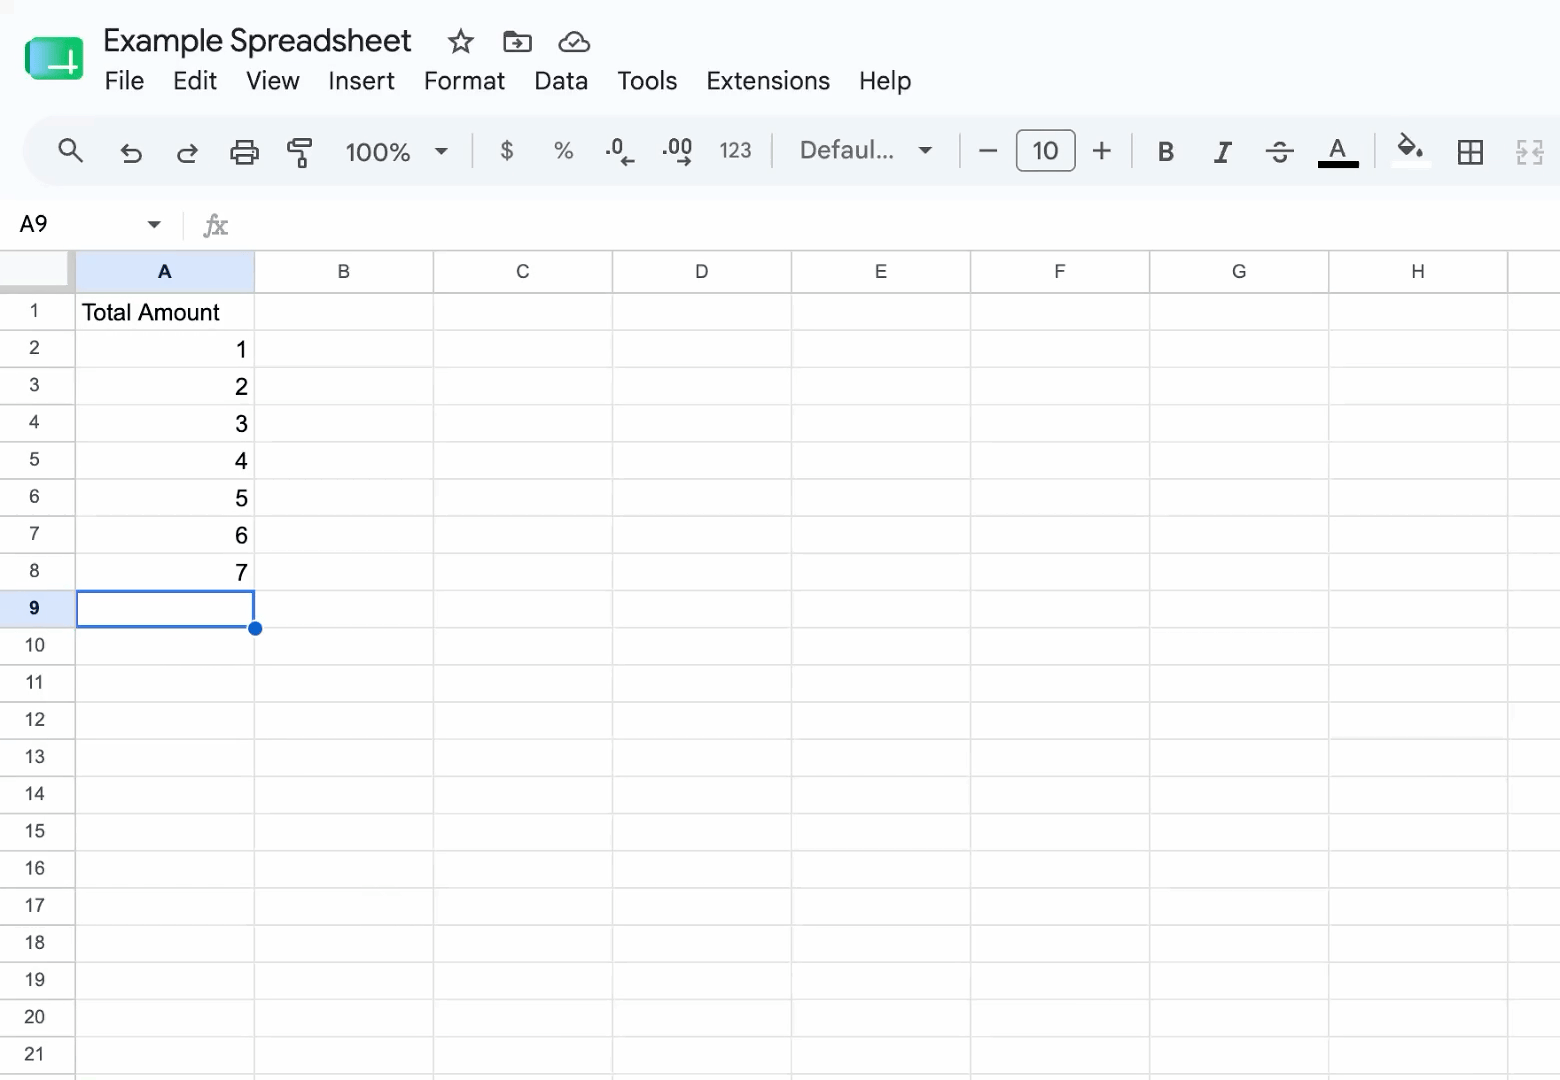Select the cell containing 4
The image size is (1560, 1080).
(x=165, y=461)
